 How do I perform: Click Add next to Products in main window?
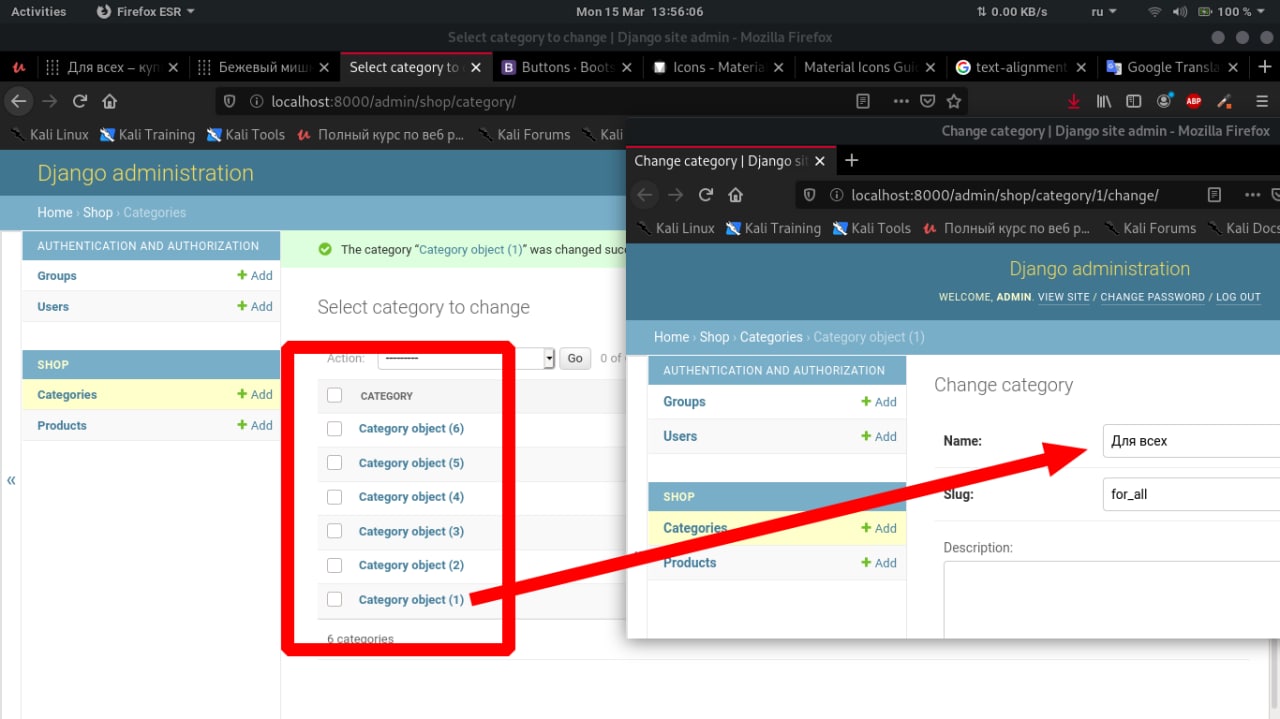click(255, 425)
